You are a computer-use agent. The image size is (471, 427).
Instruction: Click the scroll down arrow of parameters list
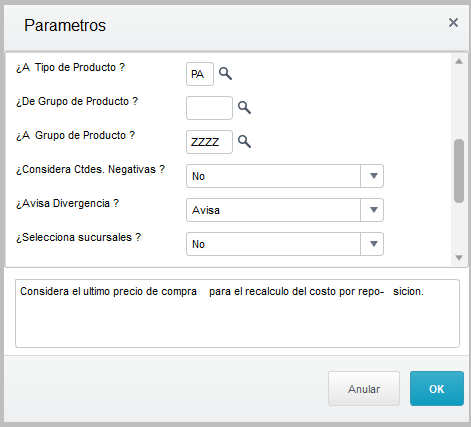[459, 258]
